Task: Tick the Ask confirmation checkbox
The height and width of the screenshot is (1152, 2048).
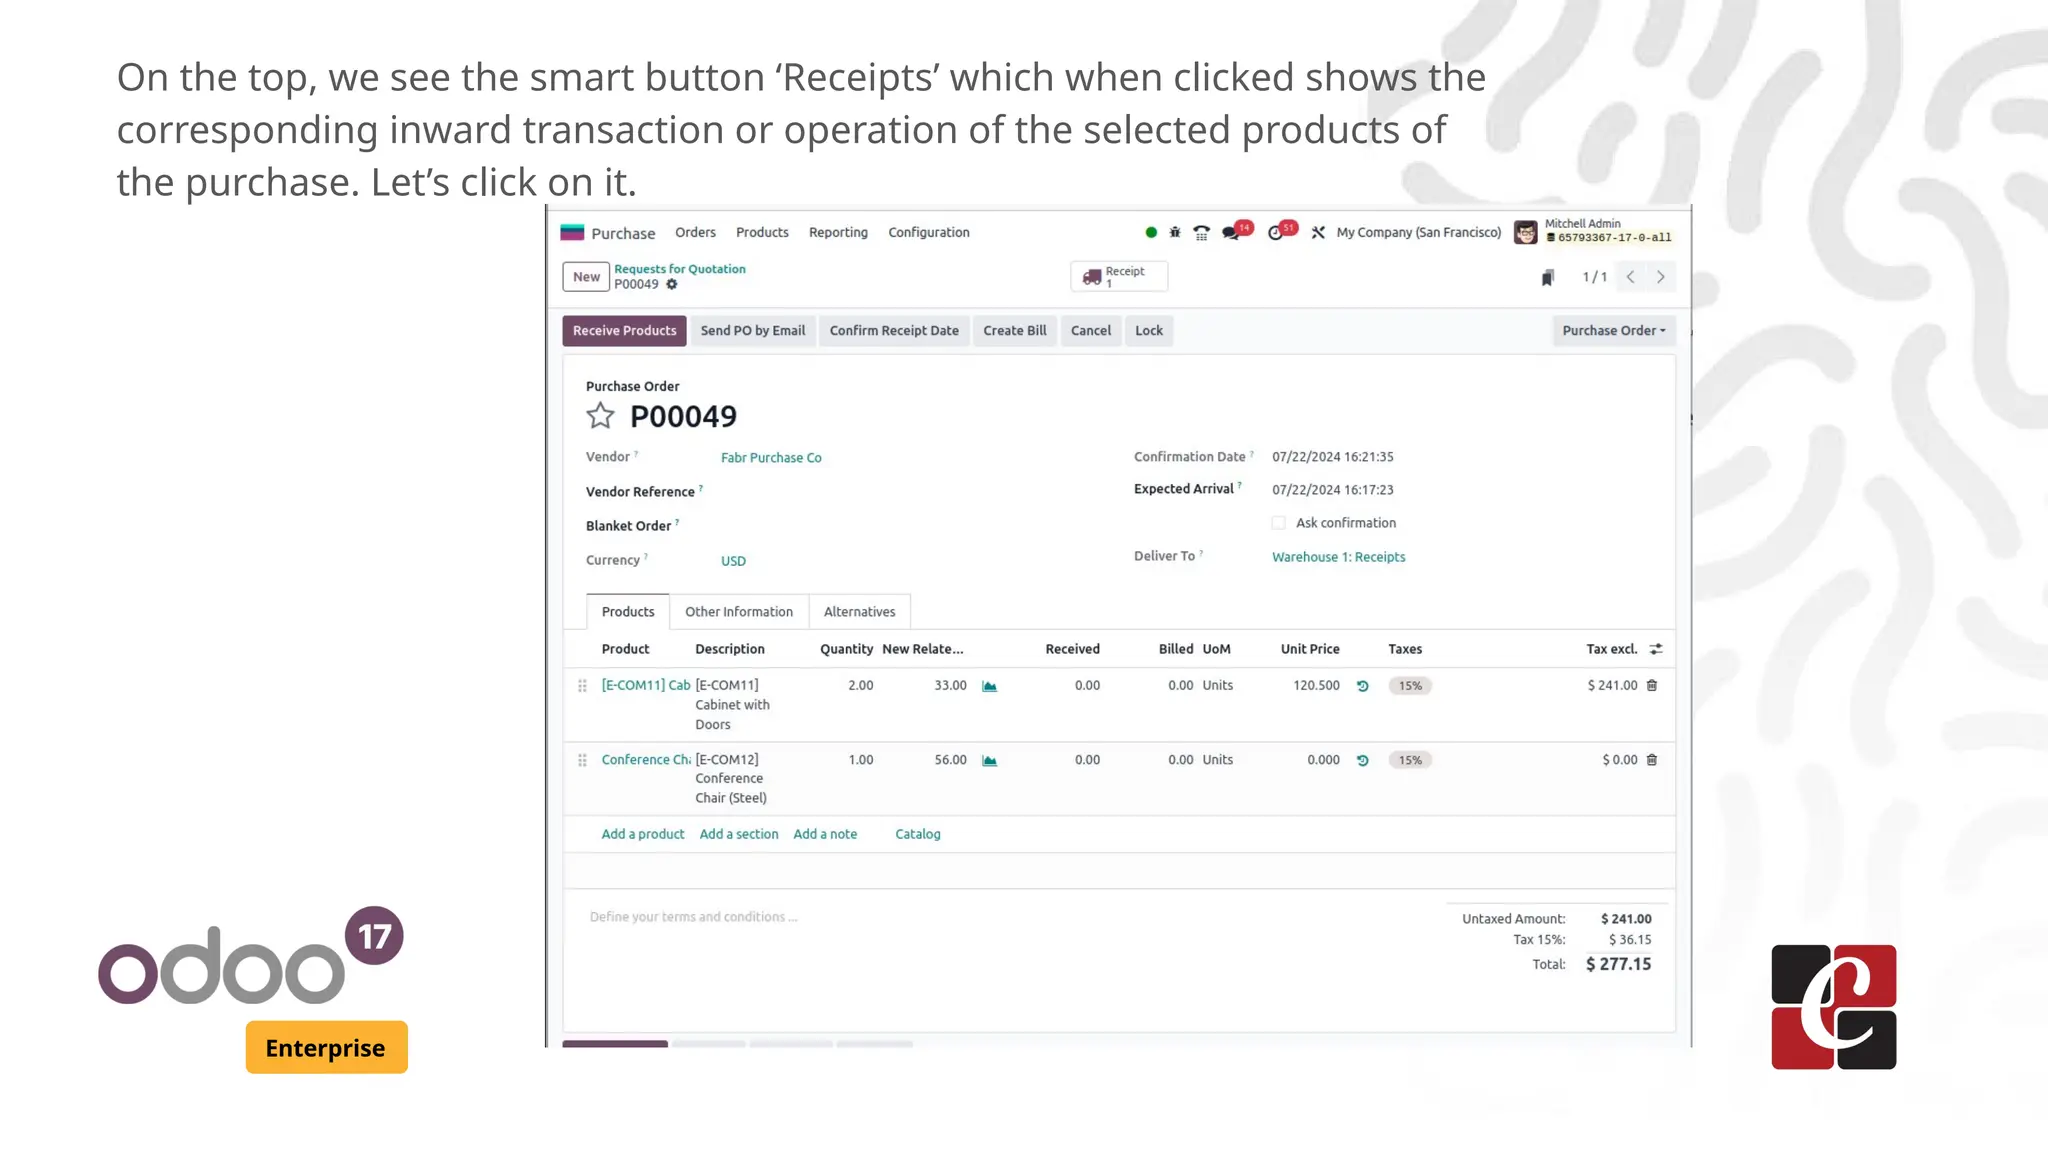Action: pyautogui.click(x=1278, y=523)
